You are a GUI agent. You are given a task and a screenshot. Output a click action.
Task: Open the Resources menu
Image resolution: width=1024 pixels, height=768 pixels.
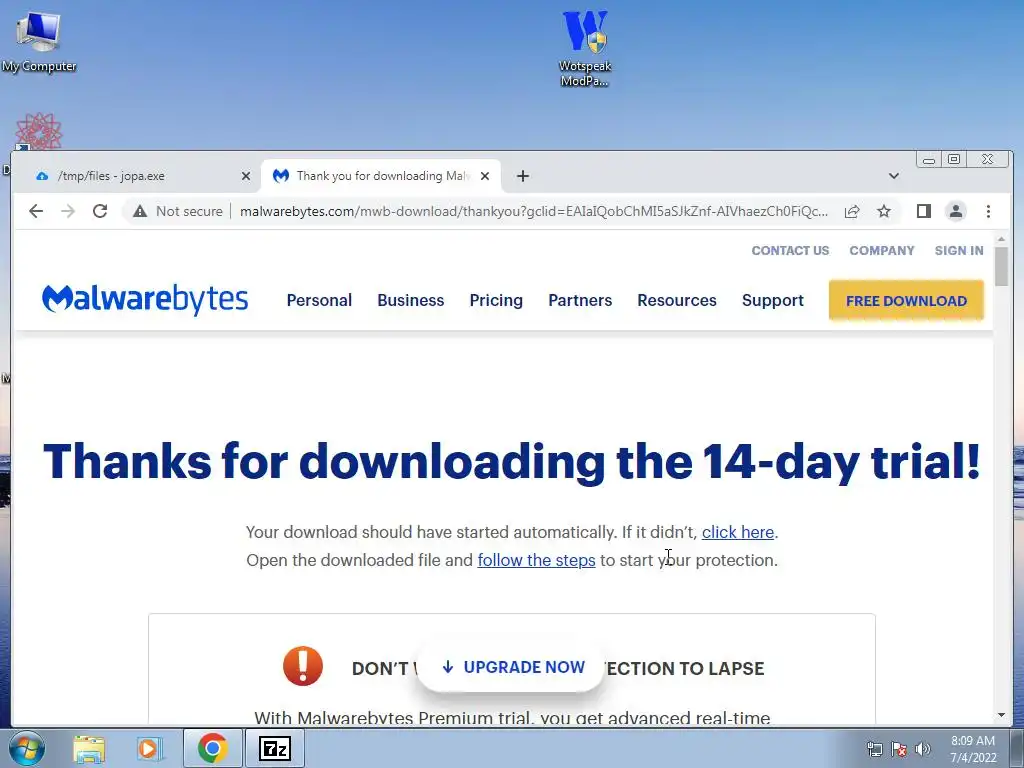(x=677, y=300)
